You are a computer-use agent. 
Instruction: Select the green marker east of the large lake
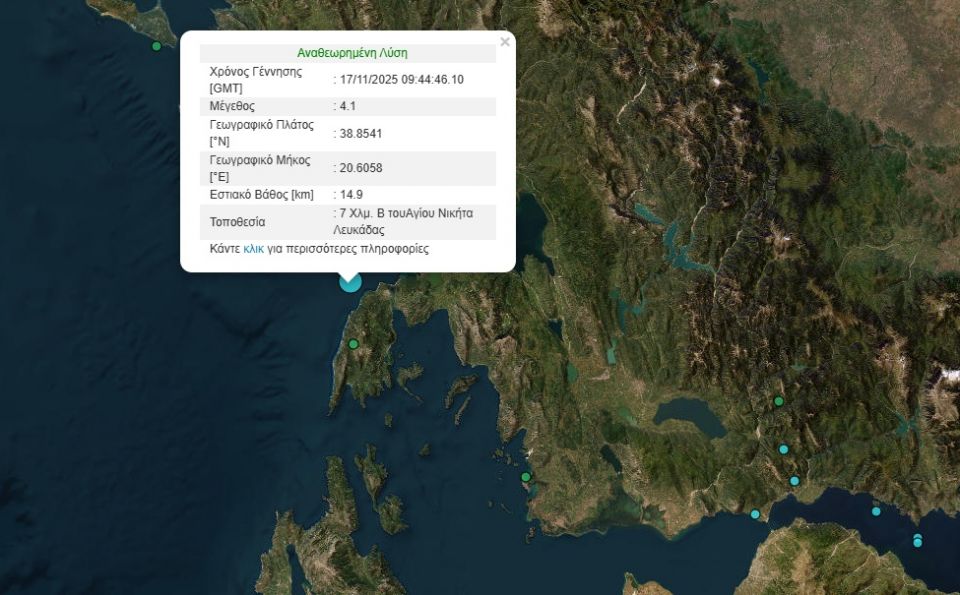click(778, 401)
